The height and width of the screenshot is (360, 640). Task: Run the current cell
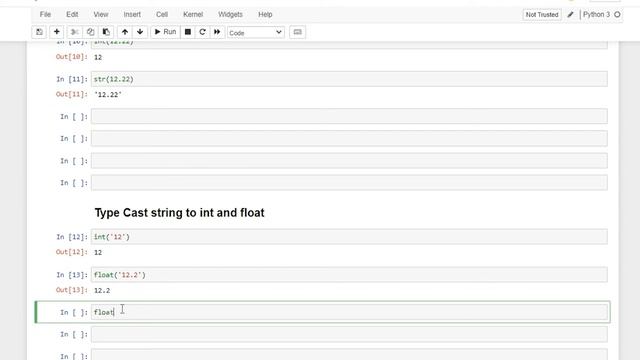165,32
